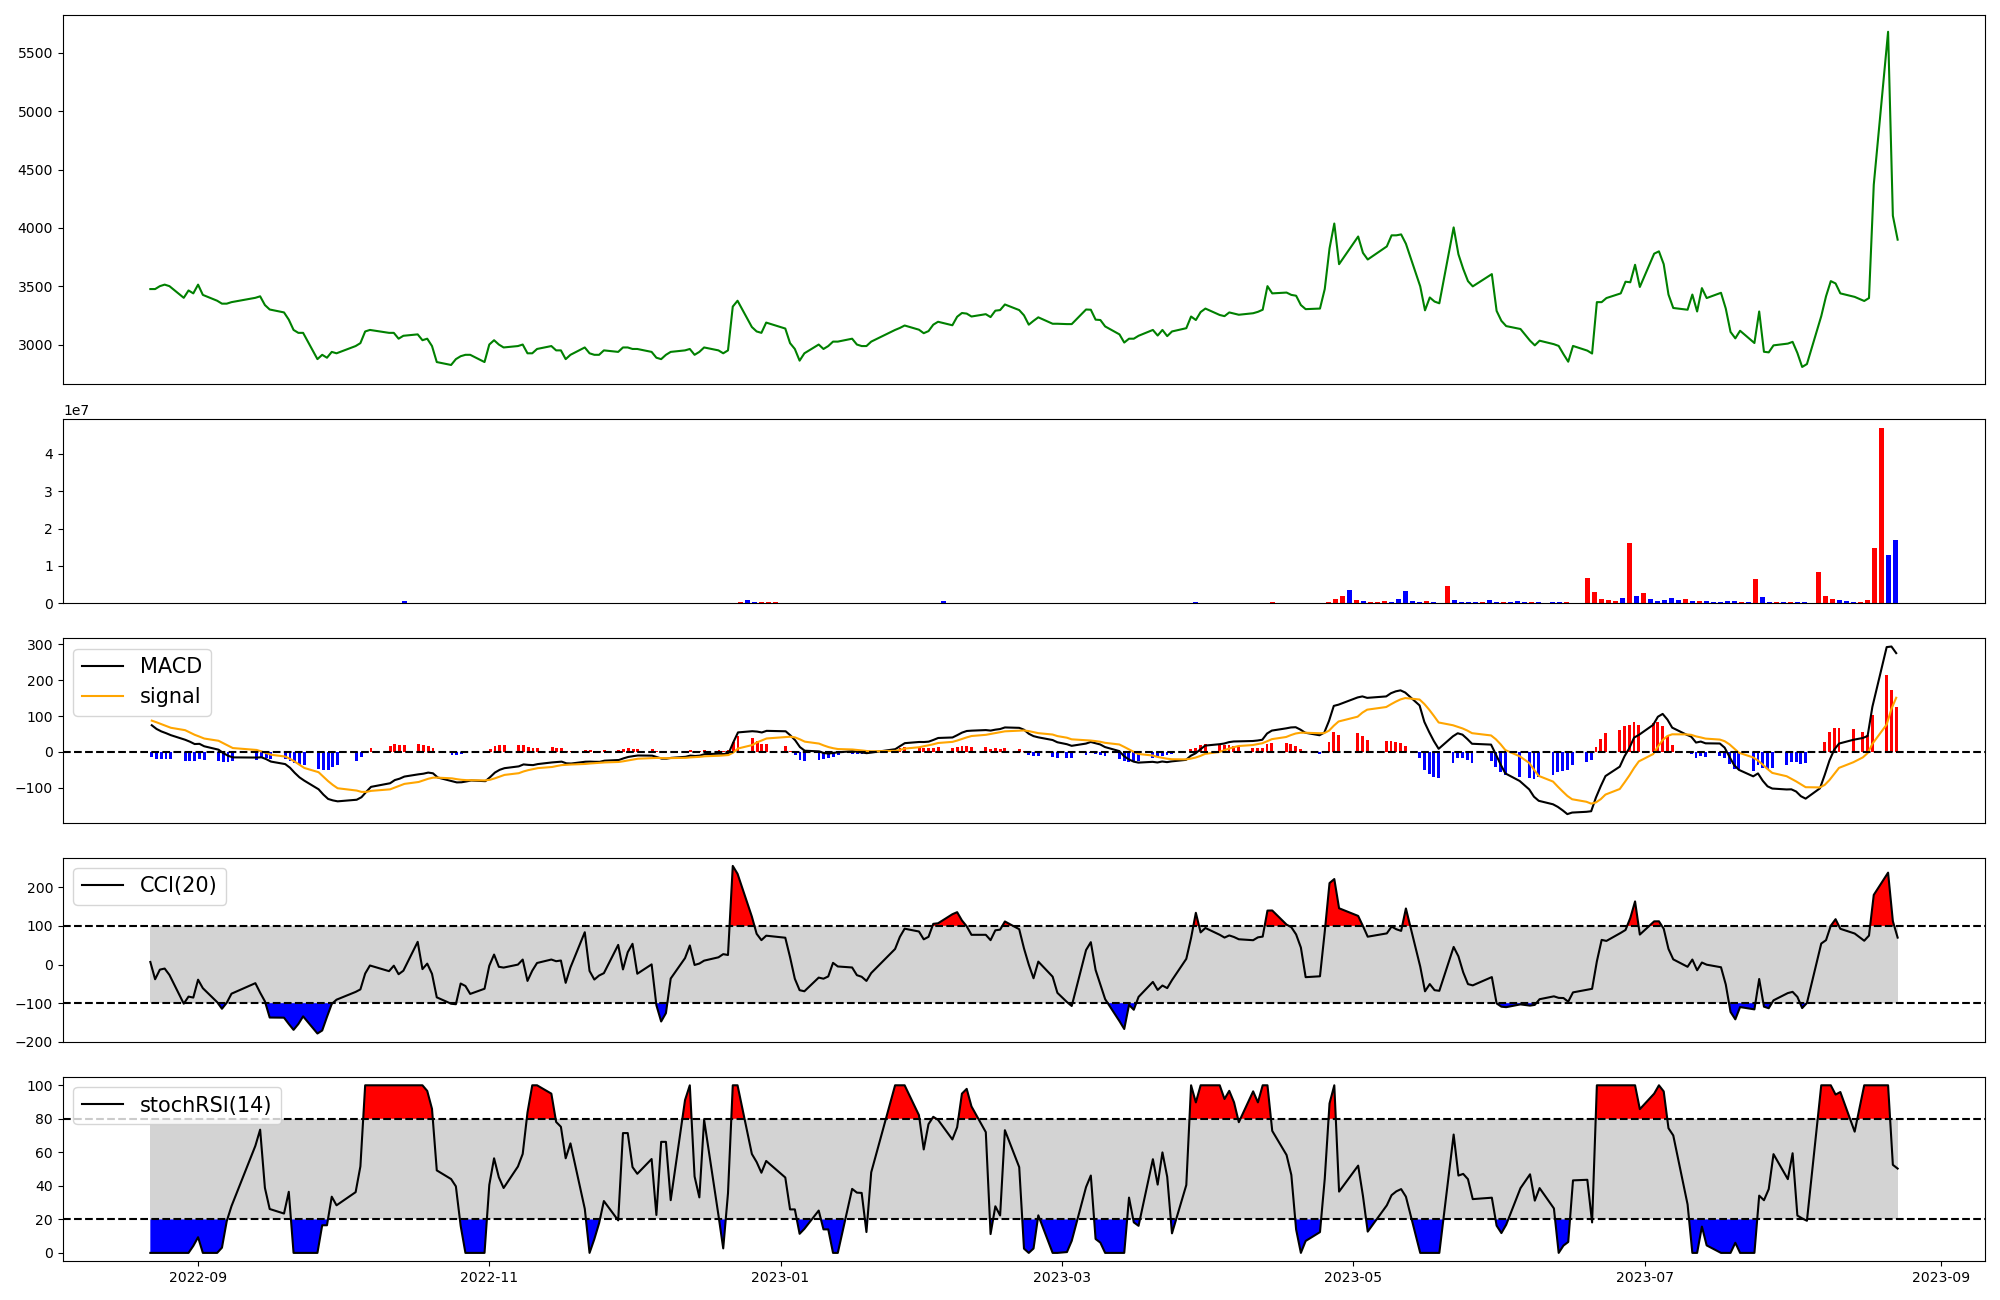Click the MACD legend label

tap(170, 666)
